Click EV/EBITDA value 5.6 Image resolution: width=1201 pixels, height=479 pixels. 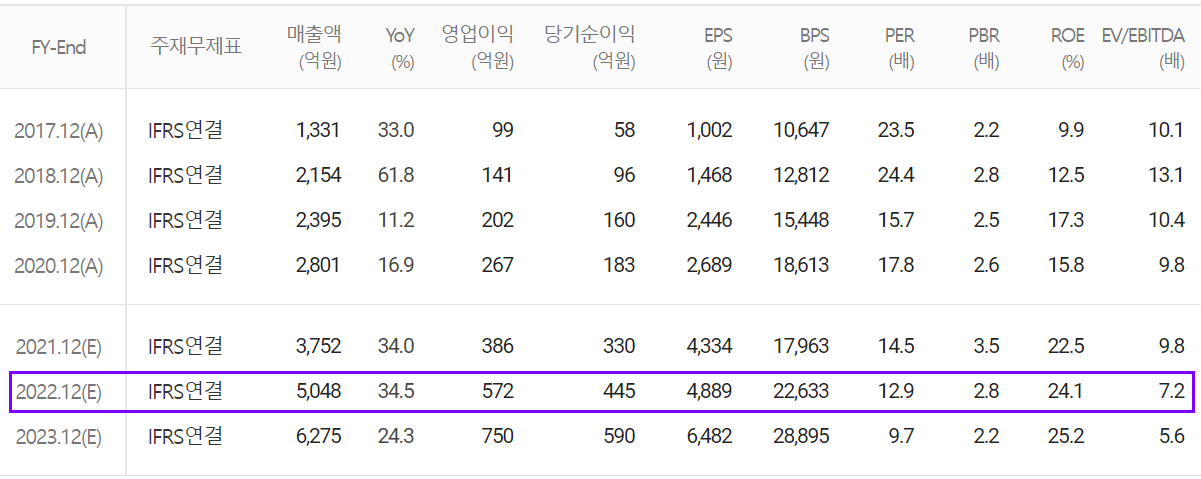click(1173, 436)
